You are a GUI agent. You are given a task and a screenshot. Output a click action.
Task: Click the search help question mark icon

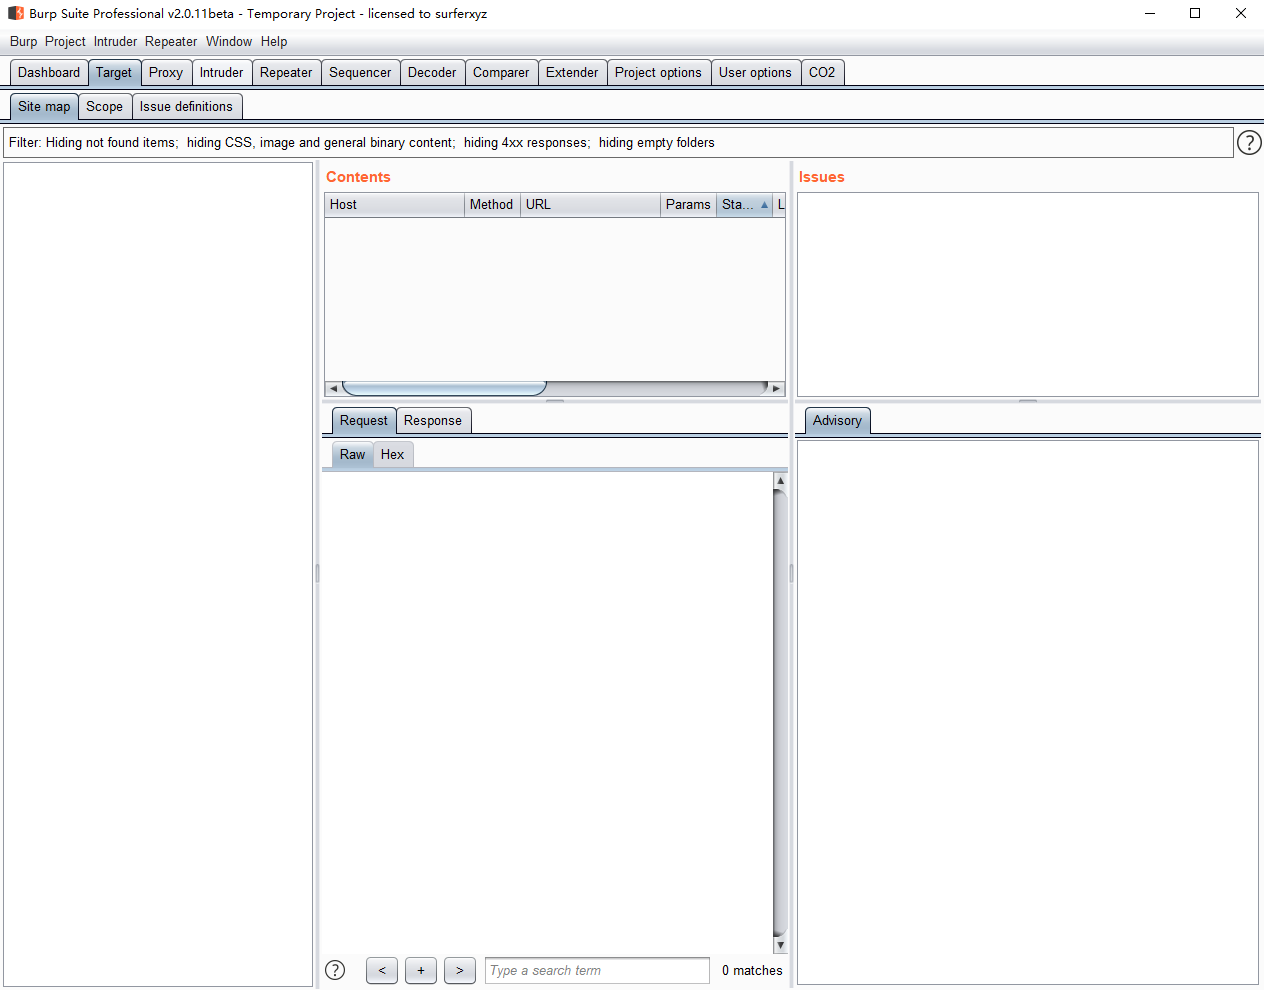335,970
